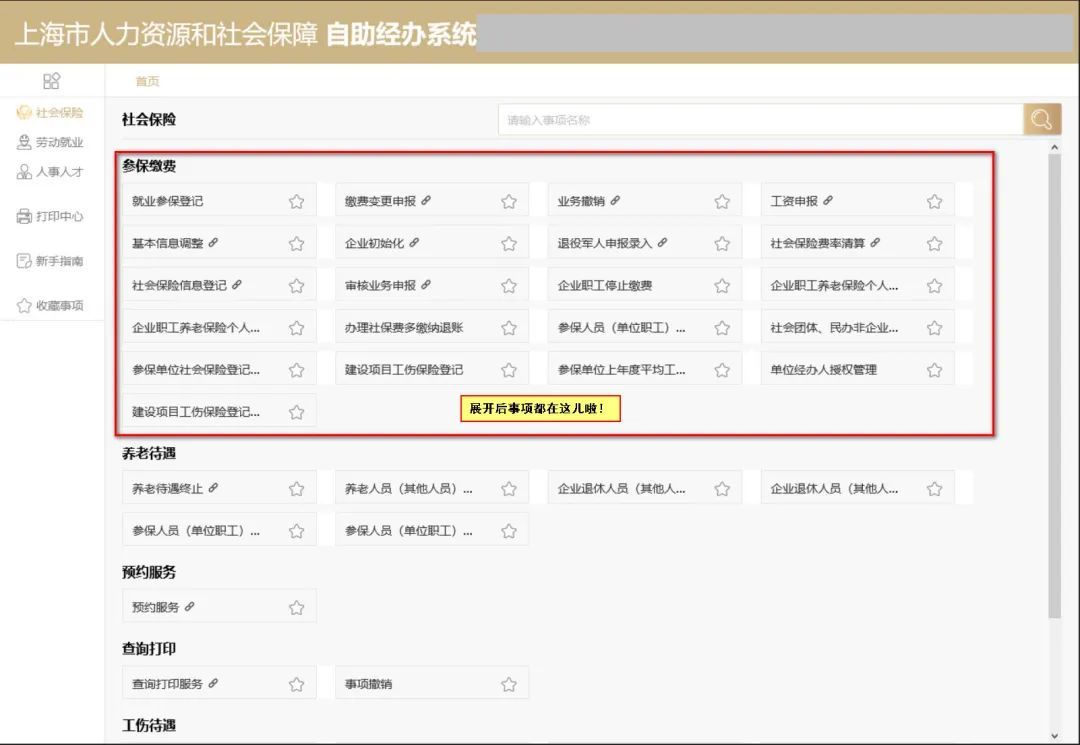
Task: Click link icon beside 基本信息调整
Action: tap(214, 242)
